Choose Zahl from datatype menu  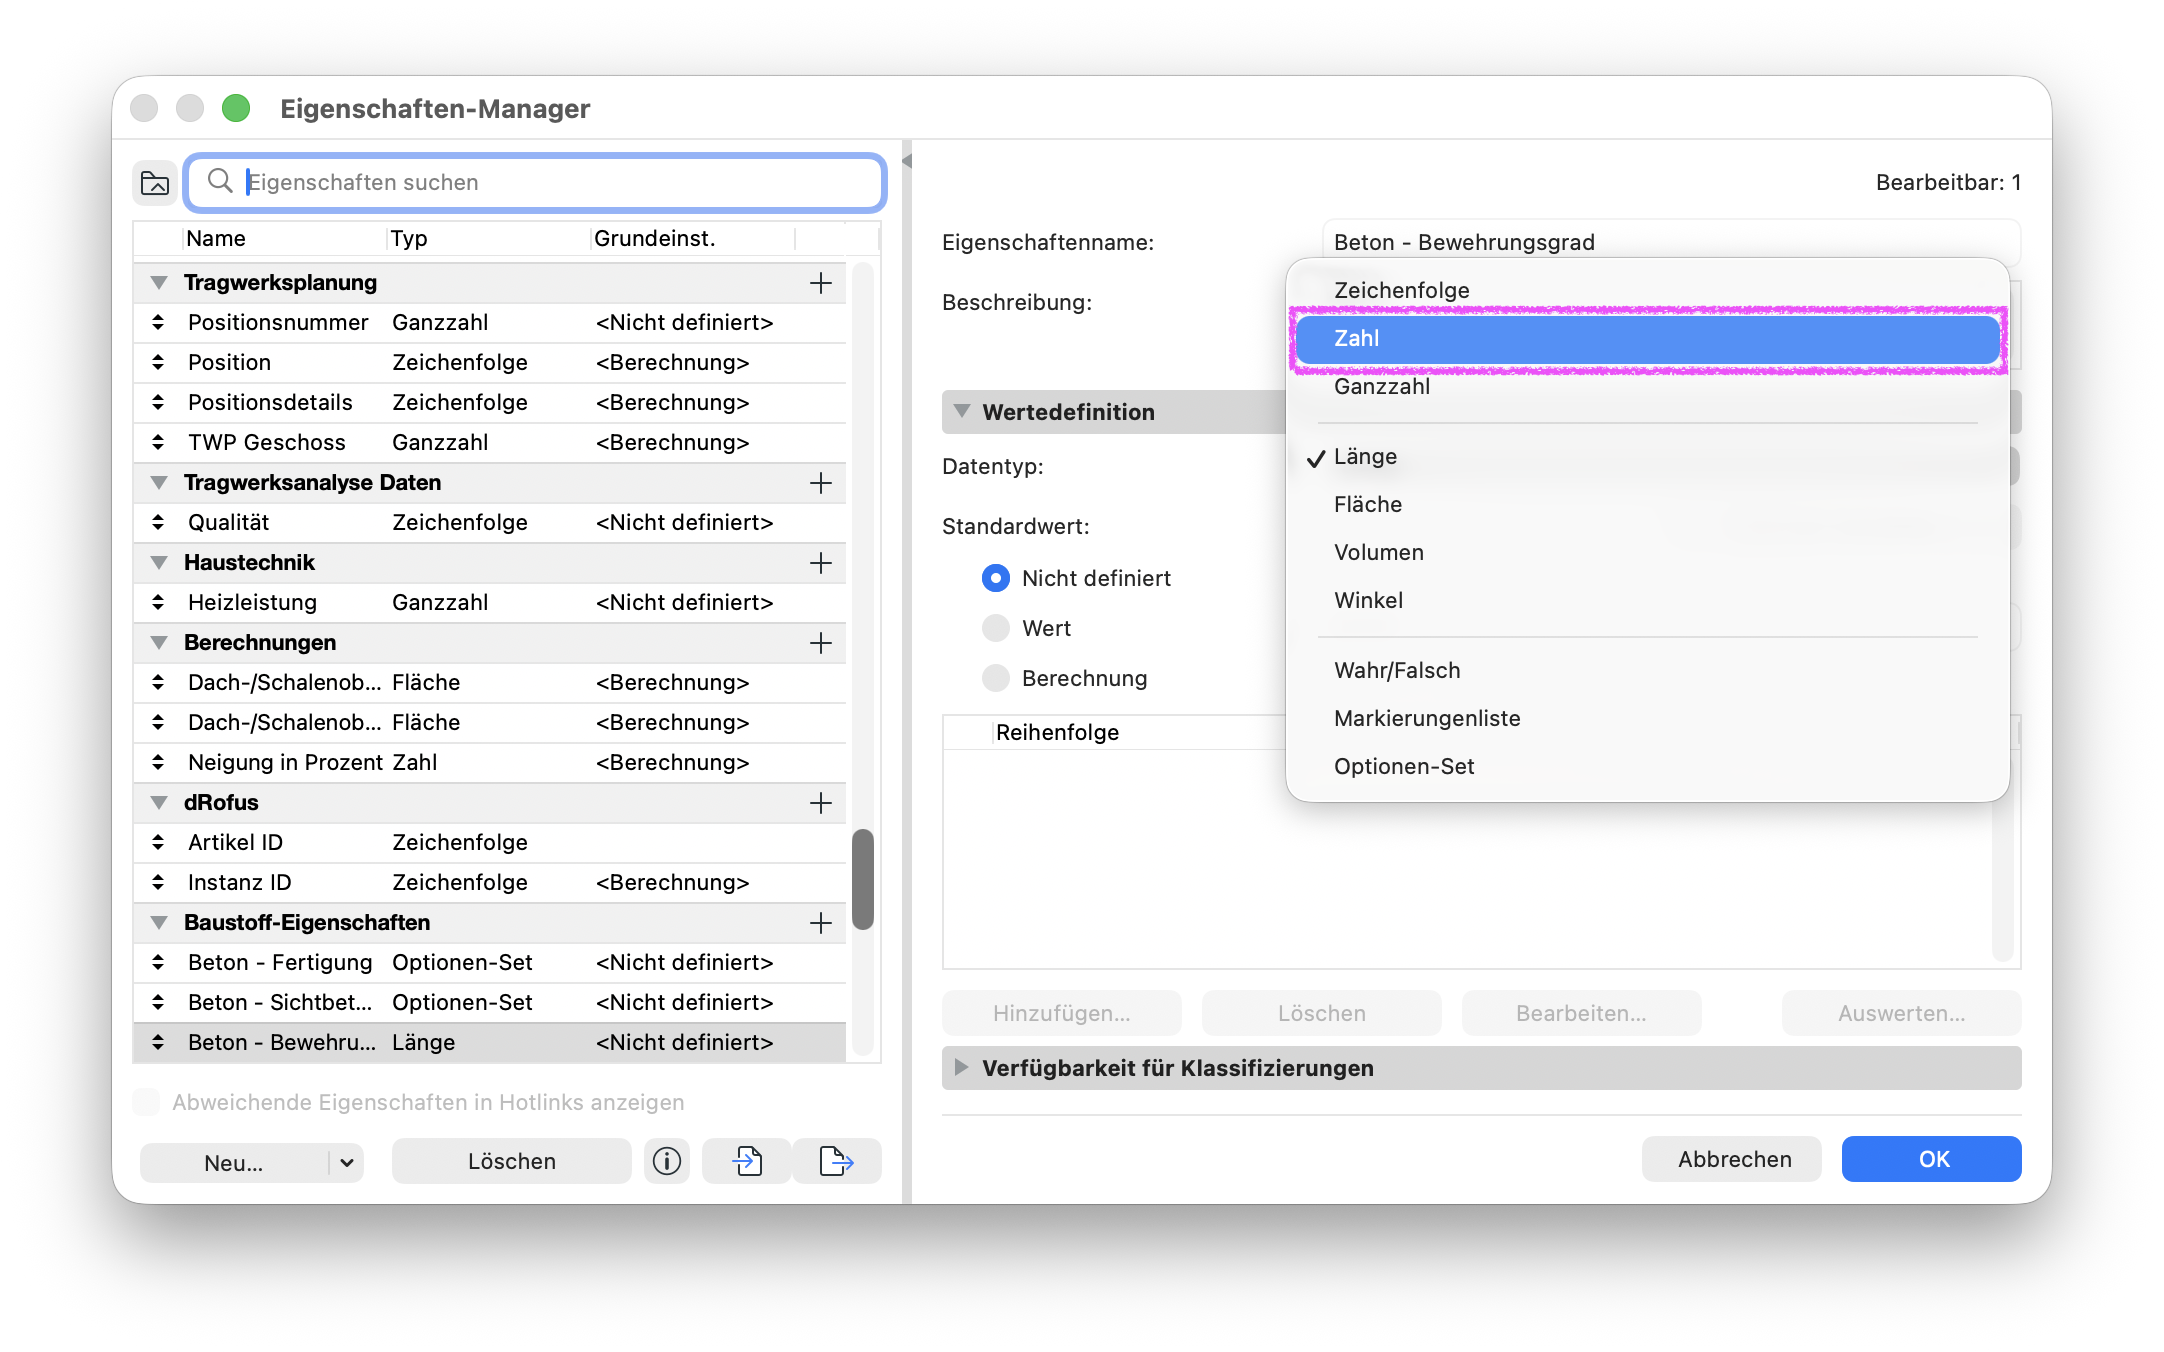(x=1647, y=338)
